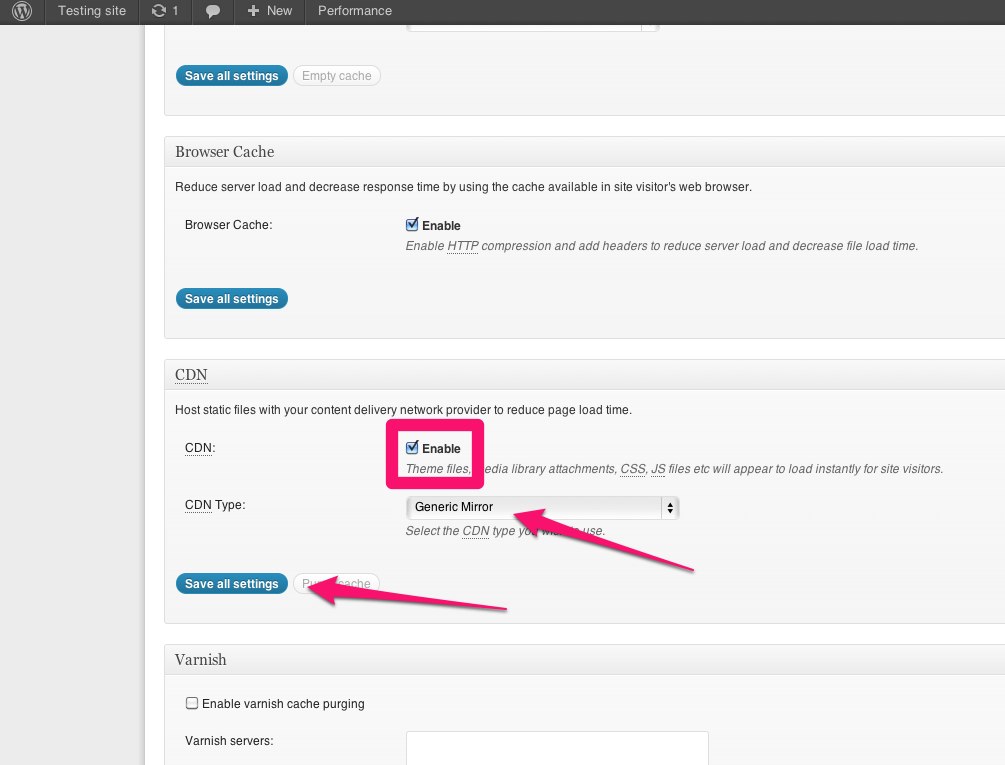Disable the Browser Cache Enable checkbox
The height and width of the screenshot is (765, 1005).
pyautogui.click(x=412, y=225)
